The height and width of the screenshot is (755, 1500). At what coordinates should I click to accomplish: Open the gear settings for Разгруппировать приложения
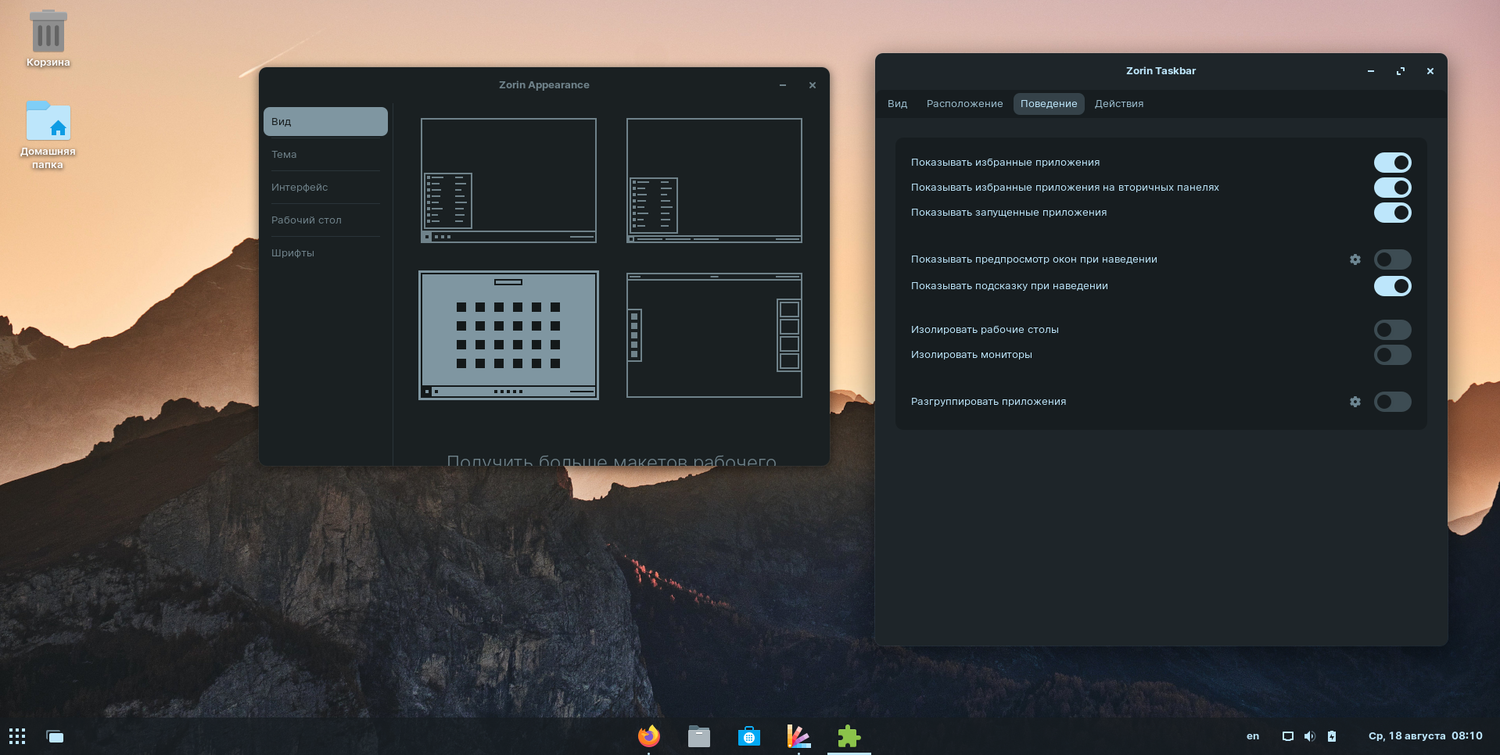(1355, 401)
